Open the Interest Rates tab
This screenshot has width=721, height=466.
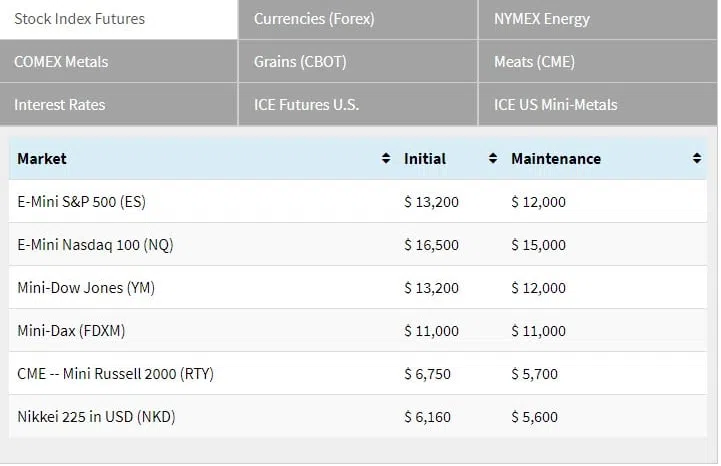(x=119, y=104)
